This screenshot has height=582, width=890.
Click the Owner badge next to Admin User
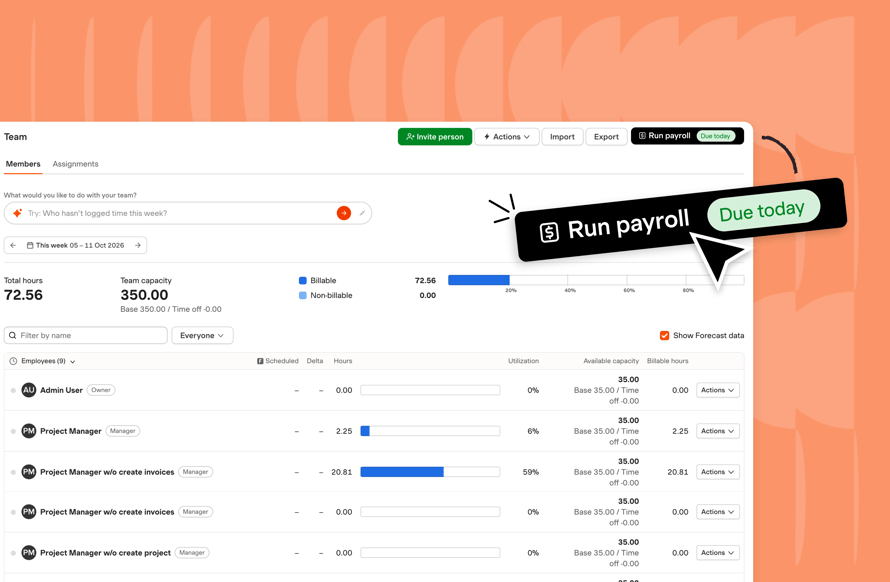pos(101,390)
